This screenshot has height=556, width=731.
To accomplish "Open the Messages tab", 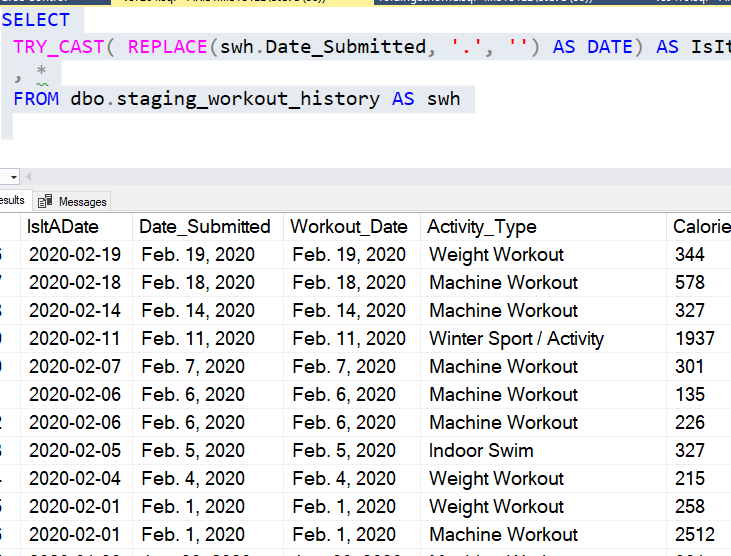I will tap(82, 202).
